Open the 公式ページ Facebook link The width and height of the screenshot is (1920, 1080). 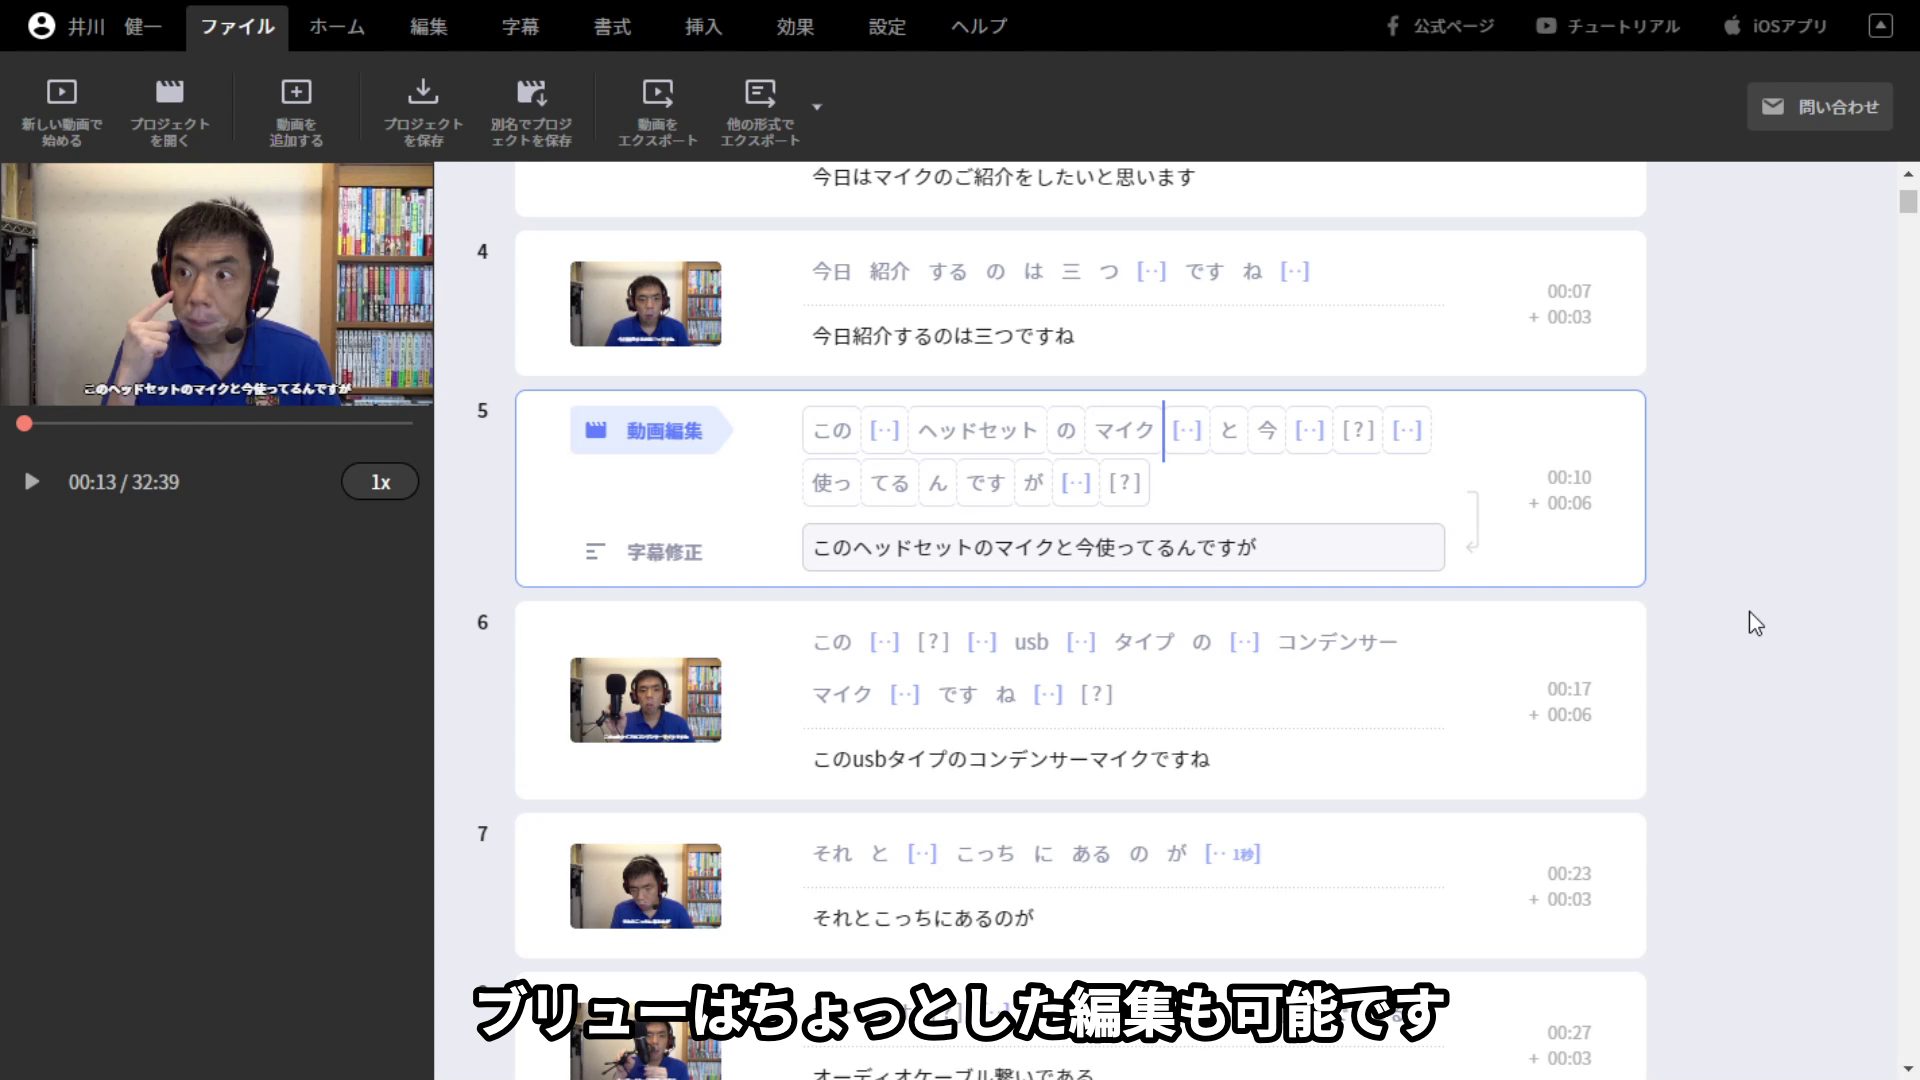coord(1440,26)
